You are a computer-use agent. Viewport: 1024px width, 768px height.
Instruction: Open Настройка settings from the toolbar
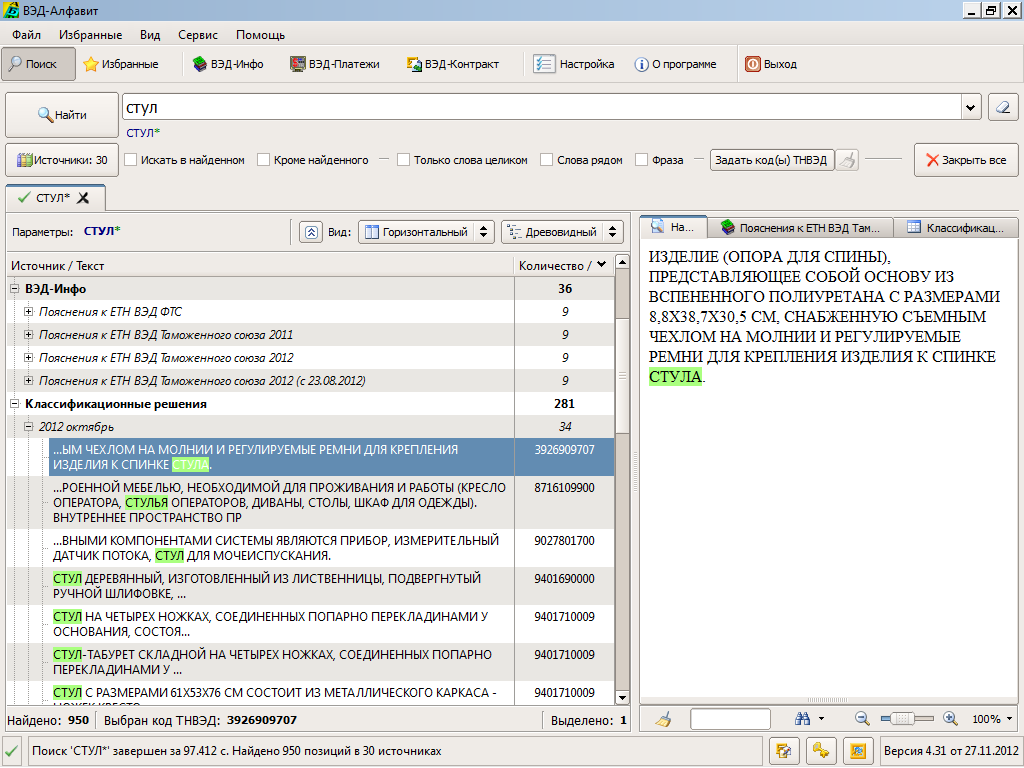coord(574,64)
